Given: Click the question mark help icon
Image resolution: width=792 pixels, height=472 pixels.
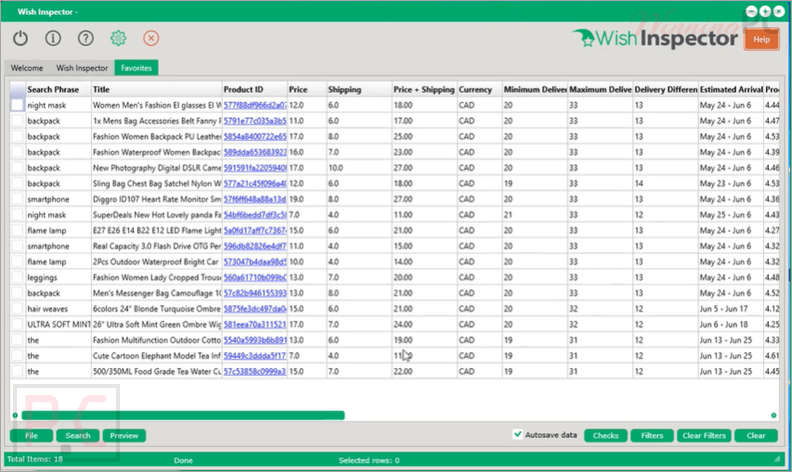Looking at the screenshot, I should pos(86,38).
